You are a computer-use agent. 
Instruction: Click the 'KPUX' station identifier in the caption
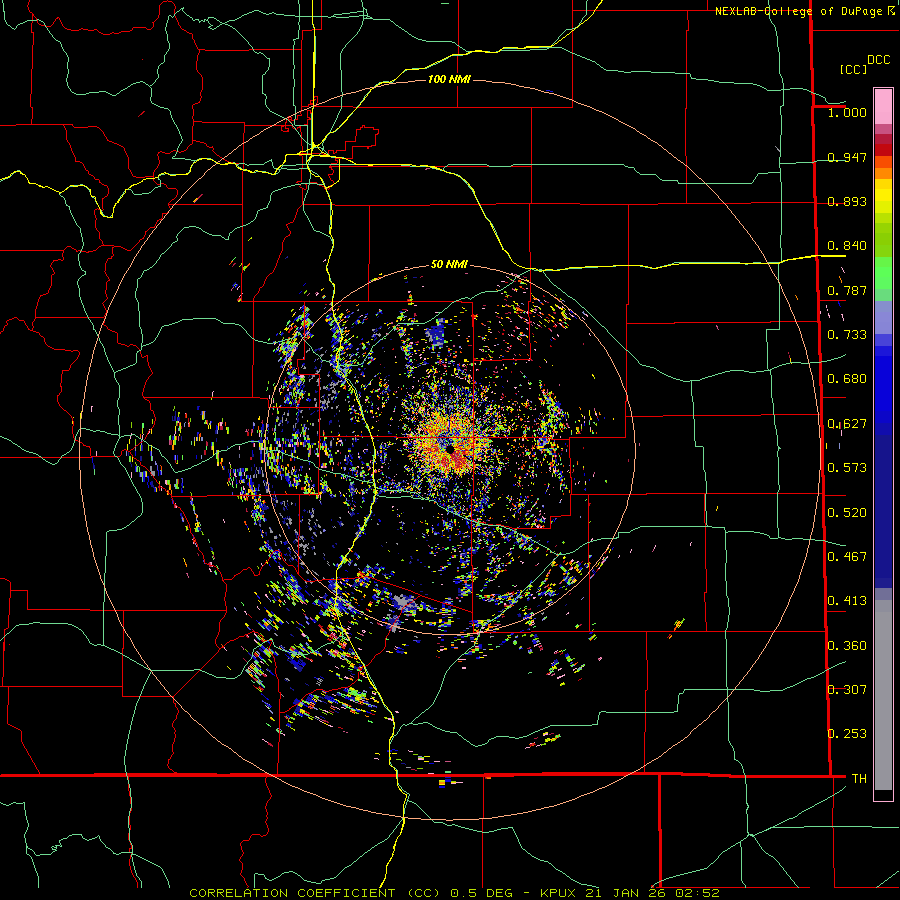click(x=560, y=893)
